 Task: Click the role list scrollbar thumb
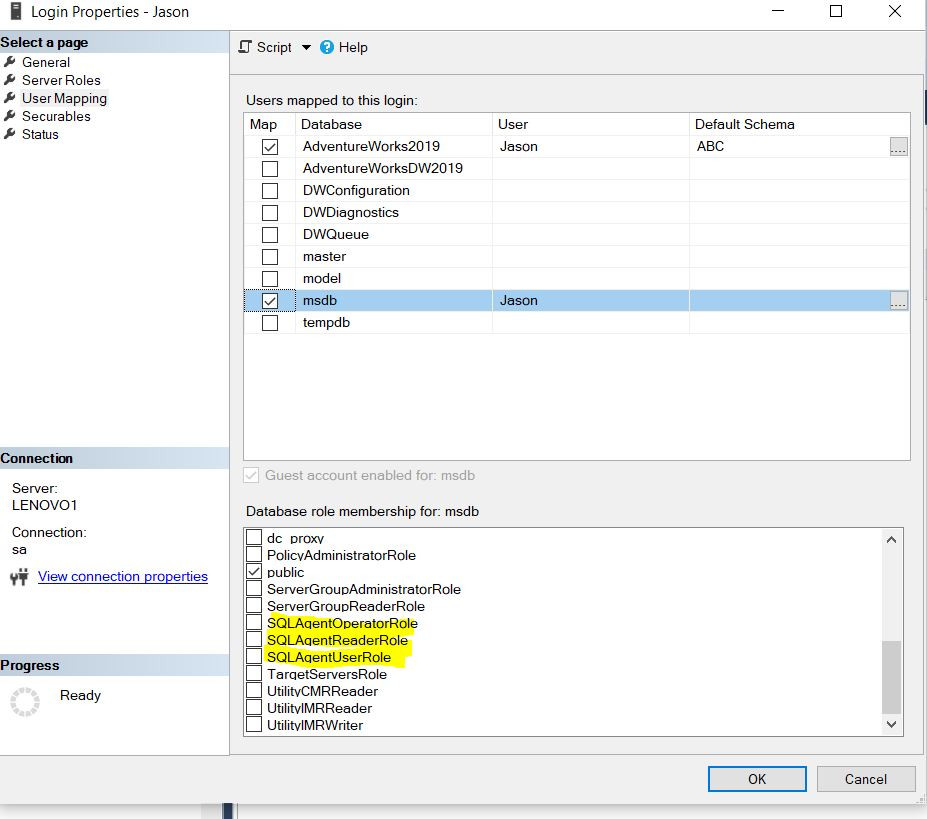tap(892, 677)
